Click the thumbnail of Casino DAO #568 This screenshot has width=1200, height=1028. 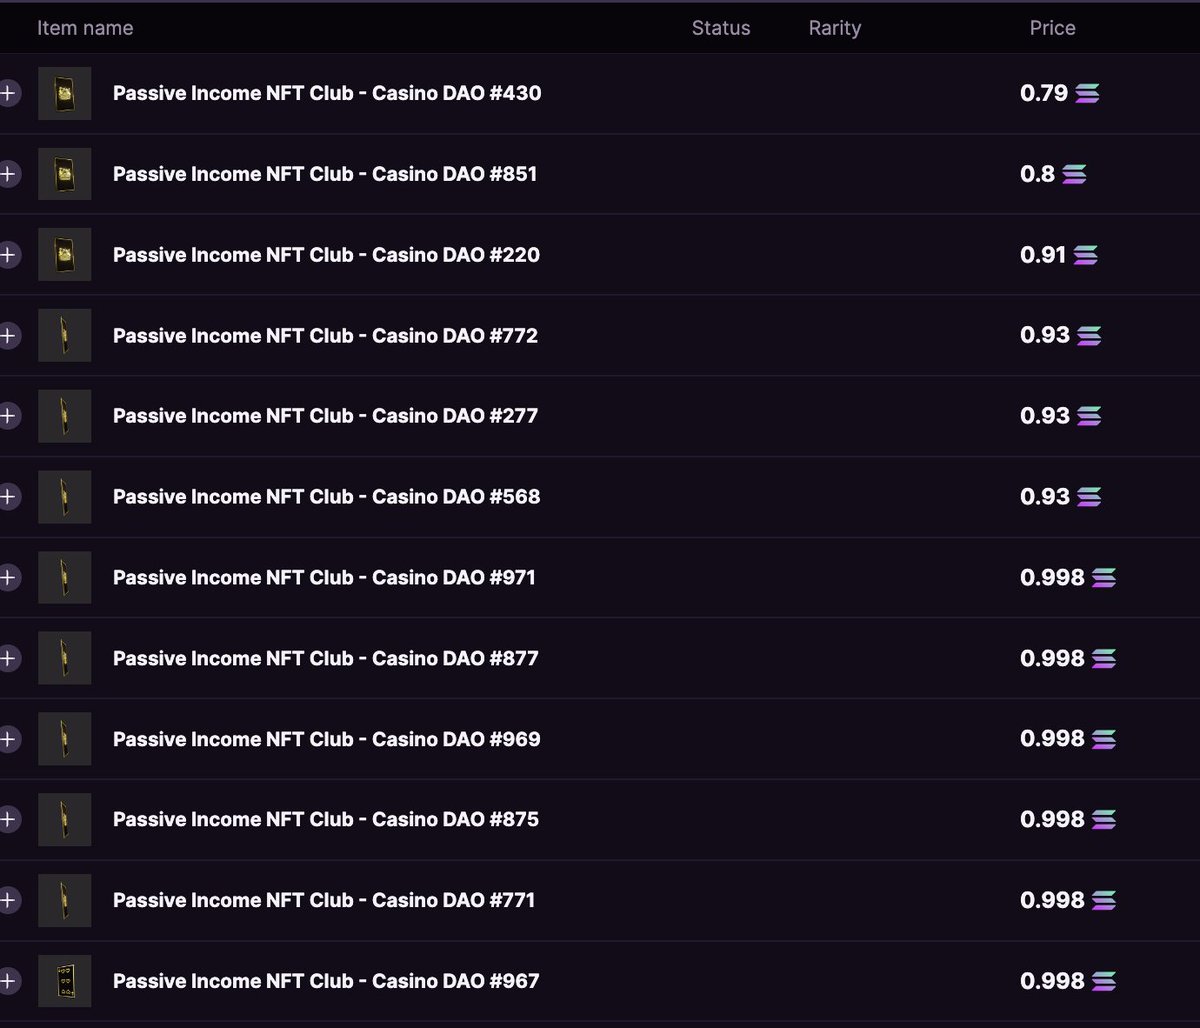click(x=65, y=497)
